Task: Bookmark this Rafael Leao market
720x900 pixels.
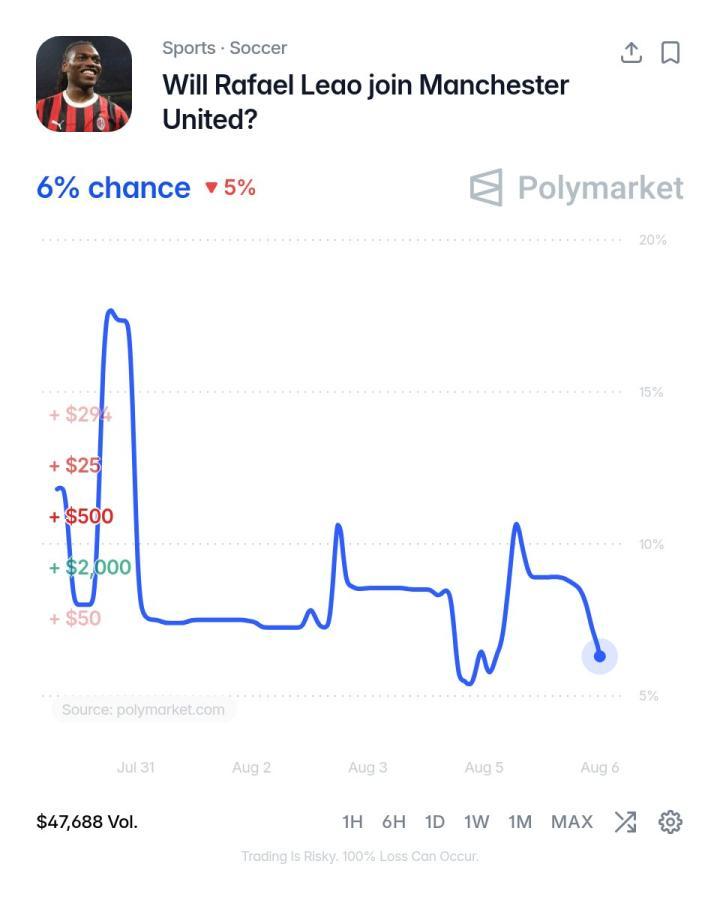Action: point(670,52)
